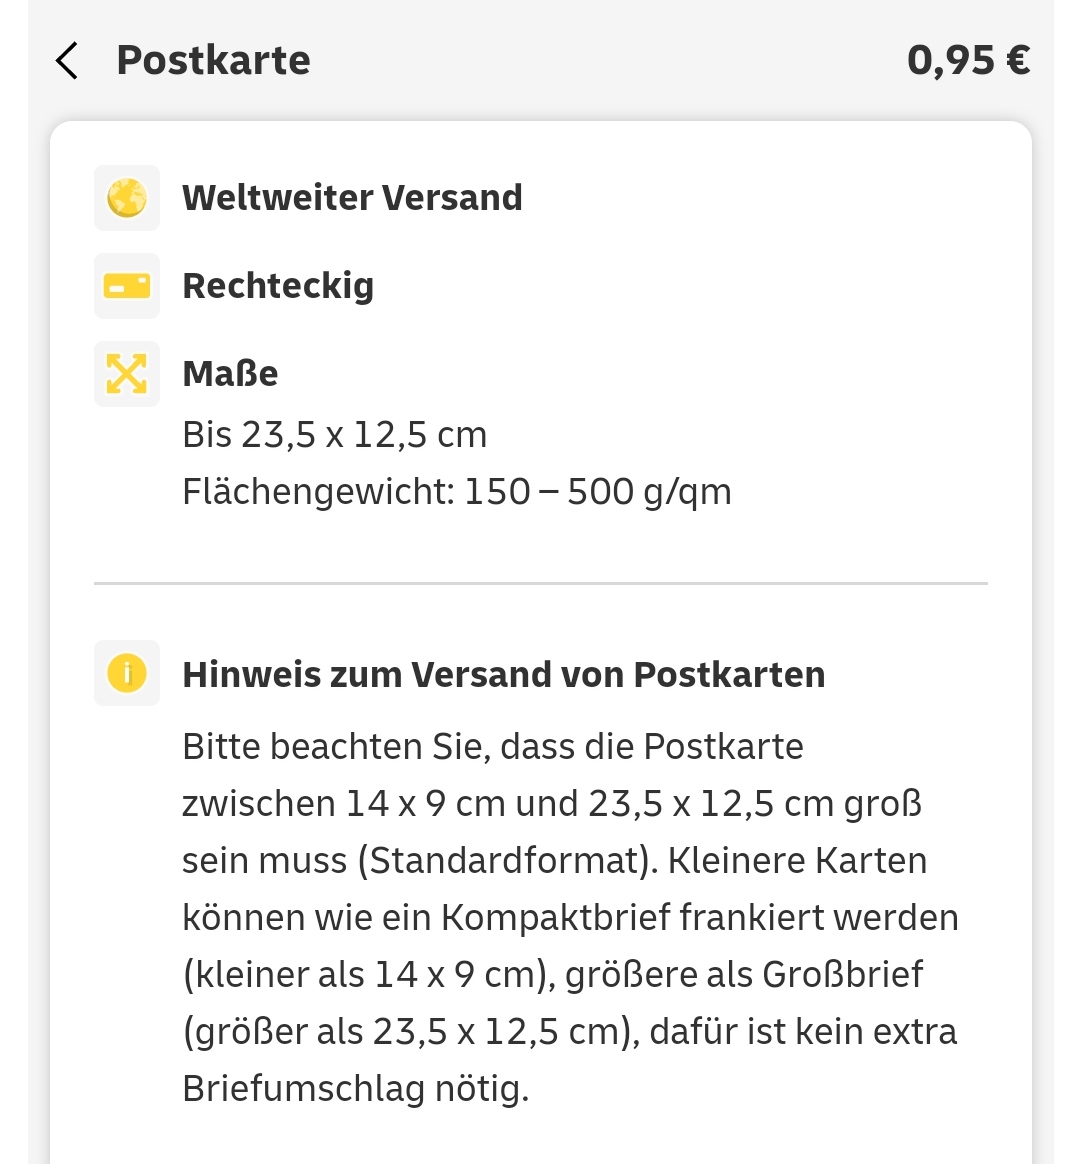
Task: Tap the Bis 23,5 x 12,5 cm text
Action: coord(335,435)
